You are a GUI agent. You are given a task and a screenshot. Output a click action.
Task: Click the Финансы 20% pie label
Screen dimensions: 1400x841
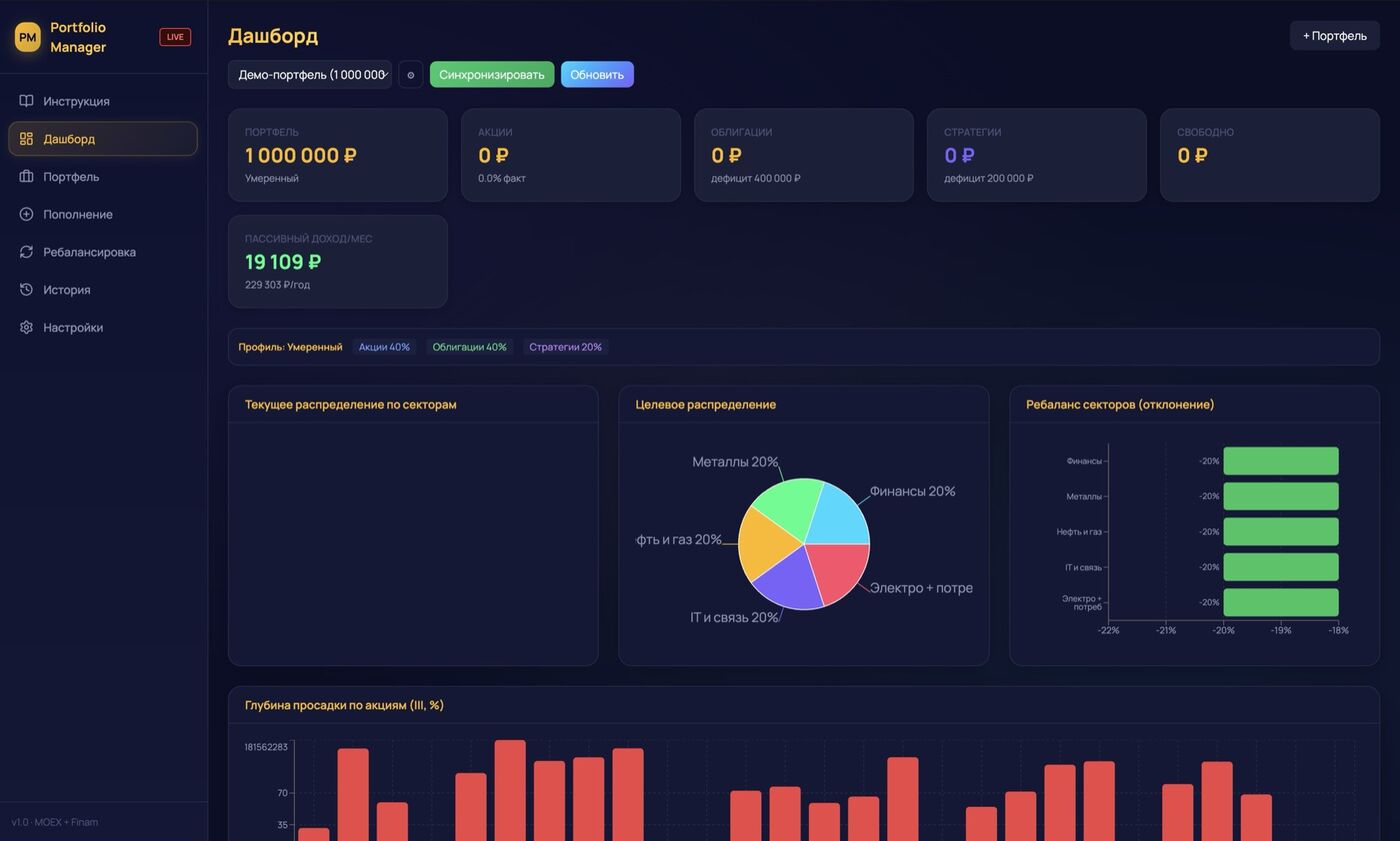click(913, 491)
